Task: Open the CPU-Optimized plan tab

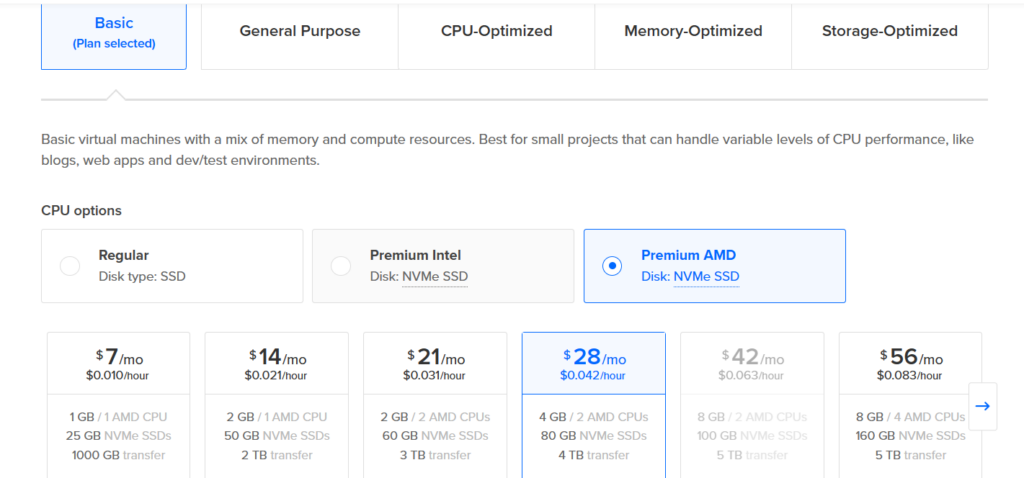Action: click(x=496, y=31)
